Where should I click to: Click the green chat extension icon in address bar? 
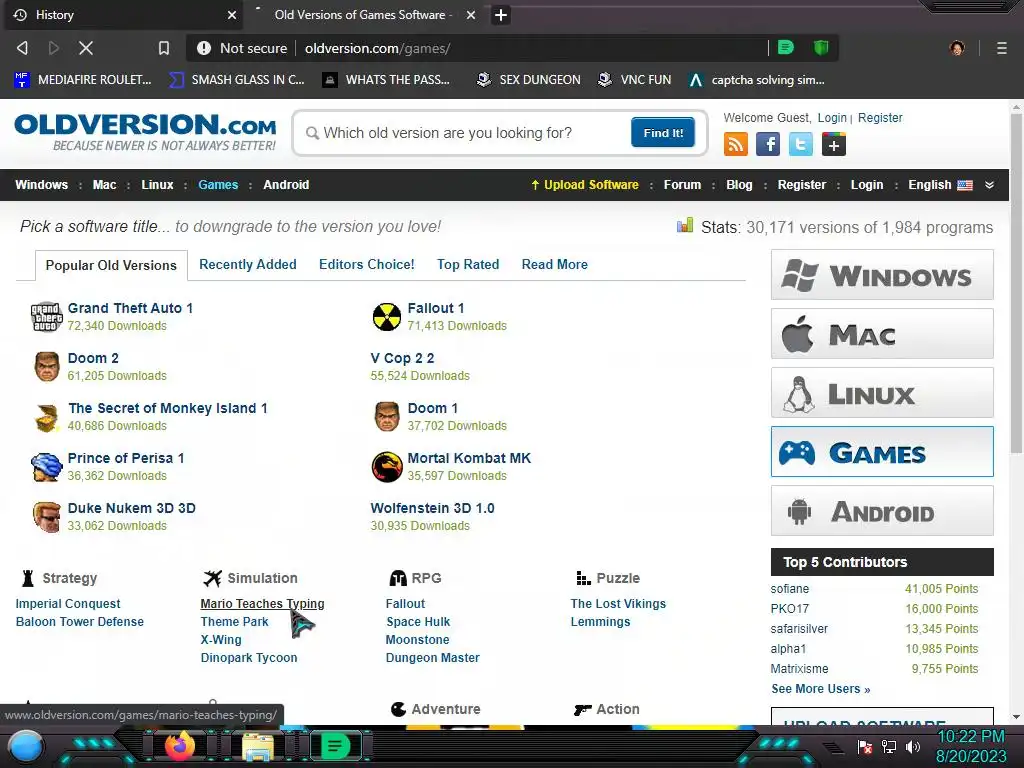(786, 47)
